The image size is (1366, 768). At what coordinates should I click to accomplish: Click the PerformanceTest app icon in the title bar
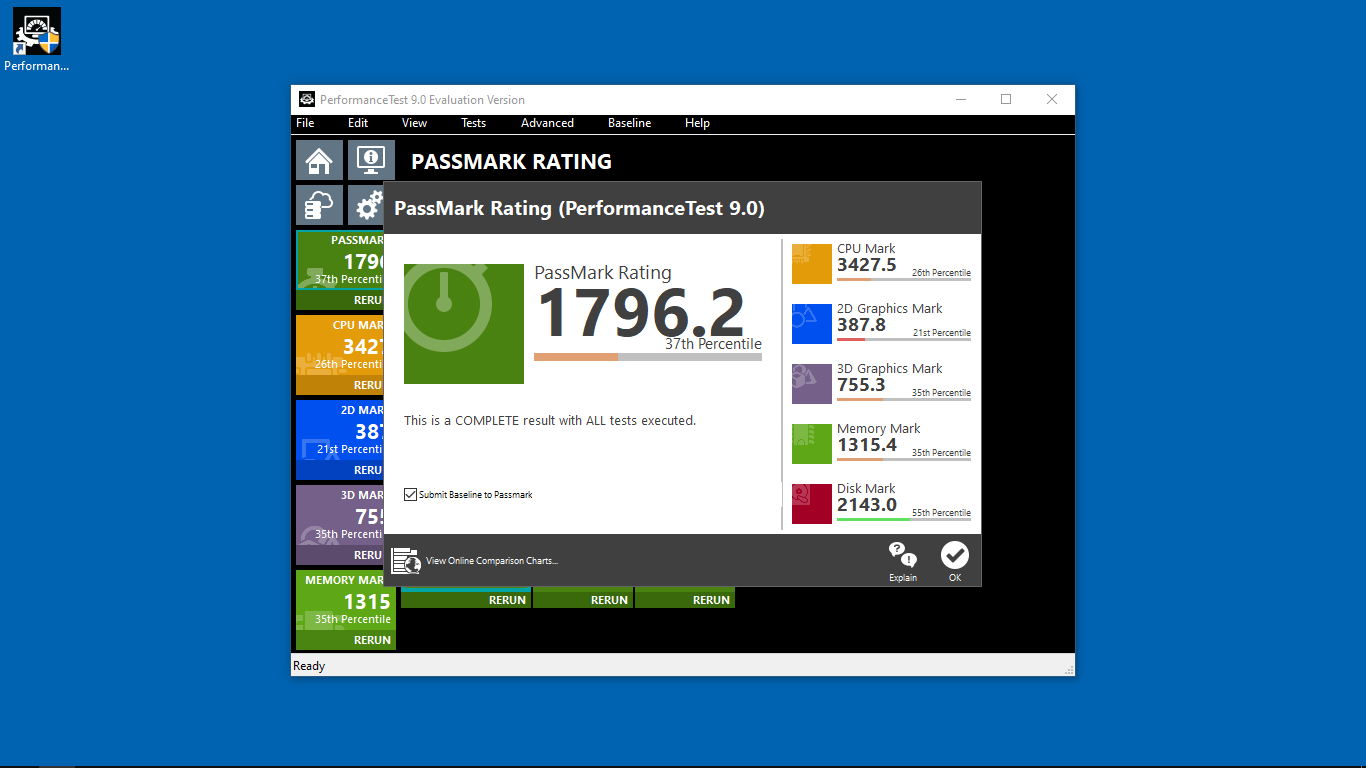tap(307, 99)
